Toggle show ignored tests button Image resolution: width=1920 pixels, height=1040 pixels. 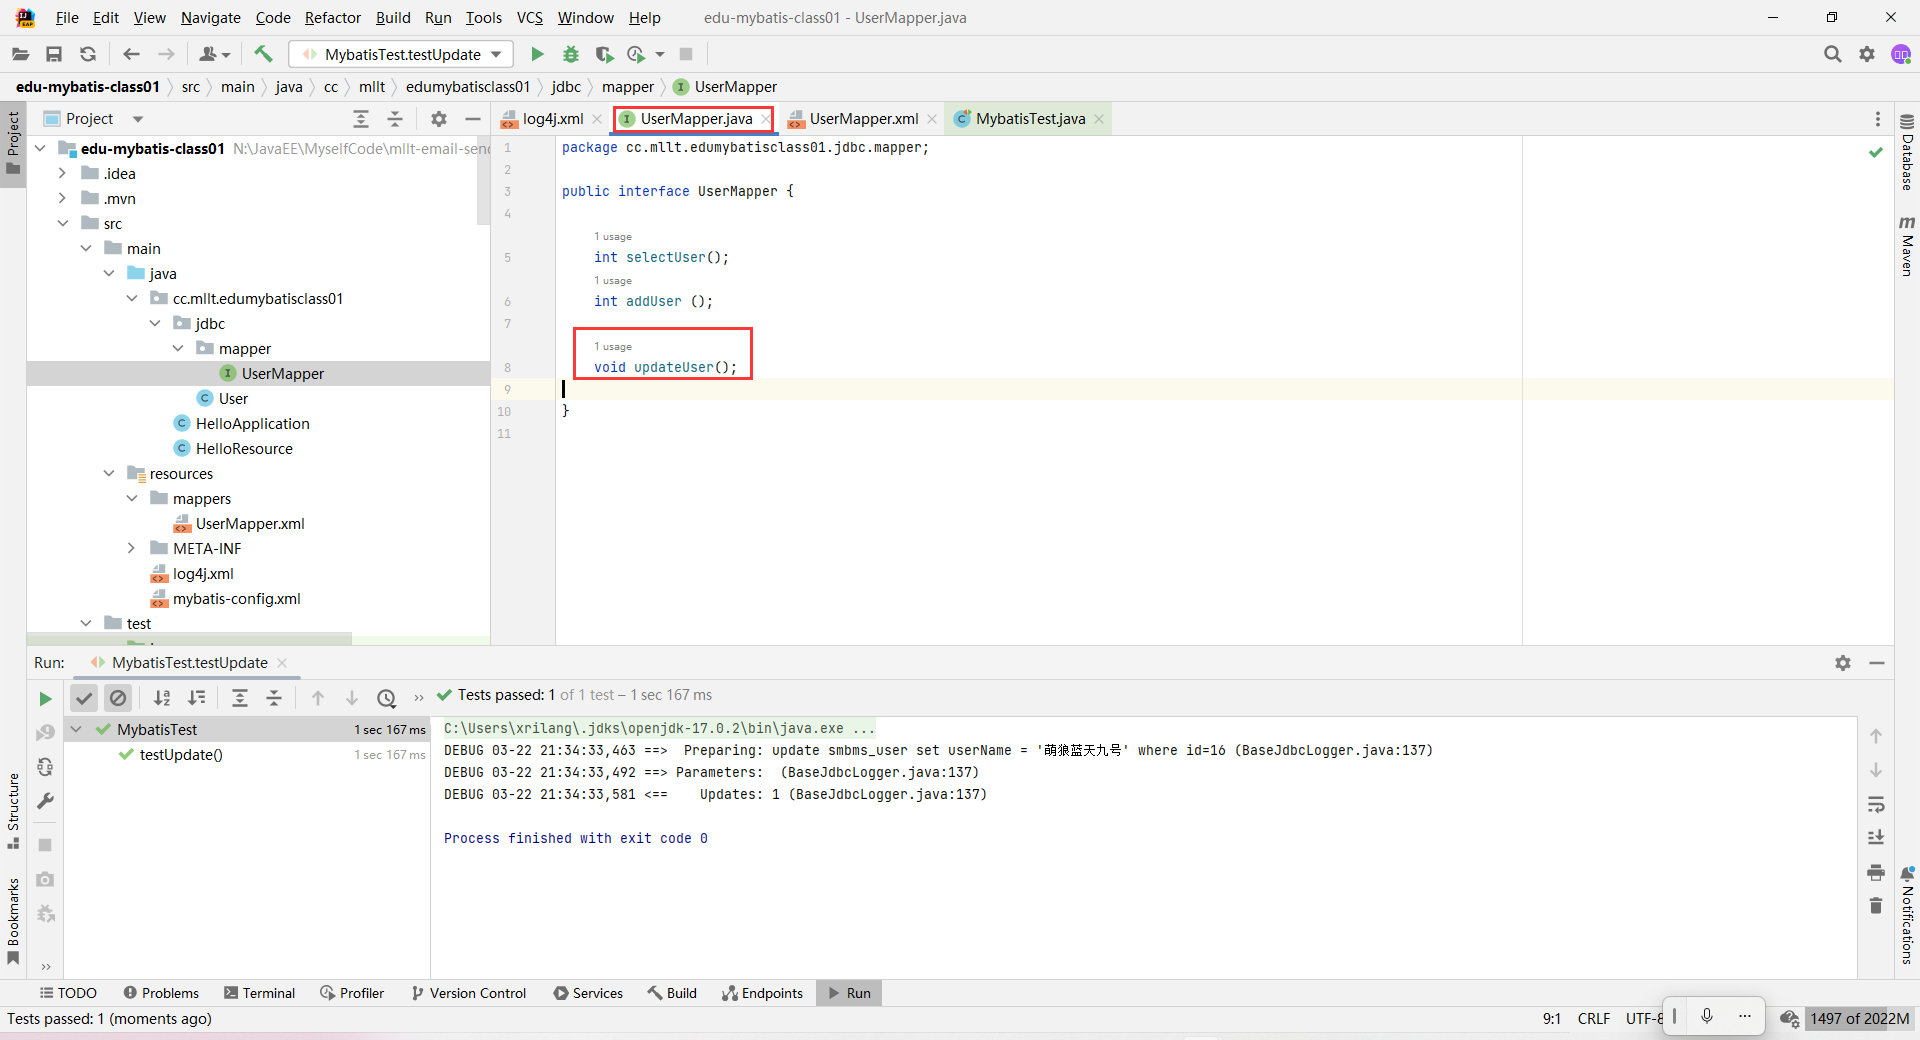(118, 698)
